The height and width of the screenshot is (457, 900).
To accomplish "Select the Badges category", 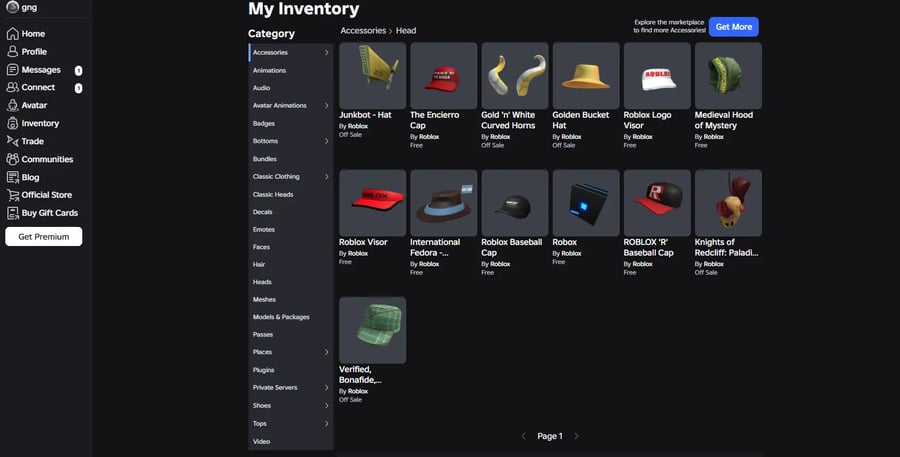I will click(x=264, y=124).
